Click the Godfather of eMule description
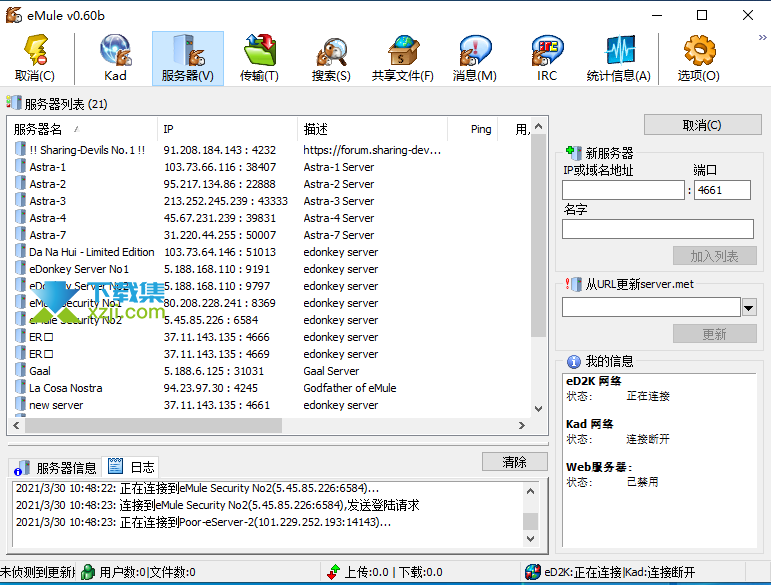 pyautogui.click(x=350, y=388)
